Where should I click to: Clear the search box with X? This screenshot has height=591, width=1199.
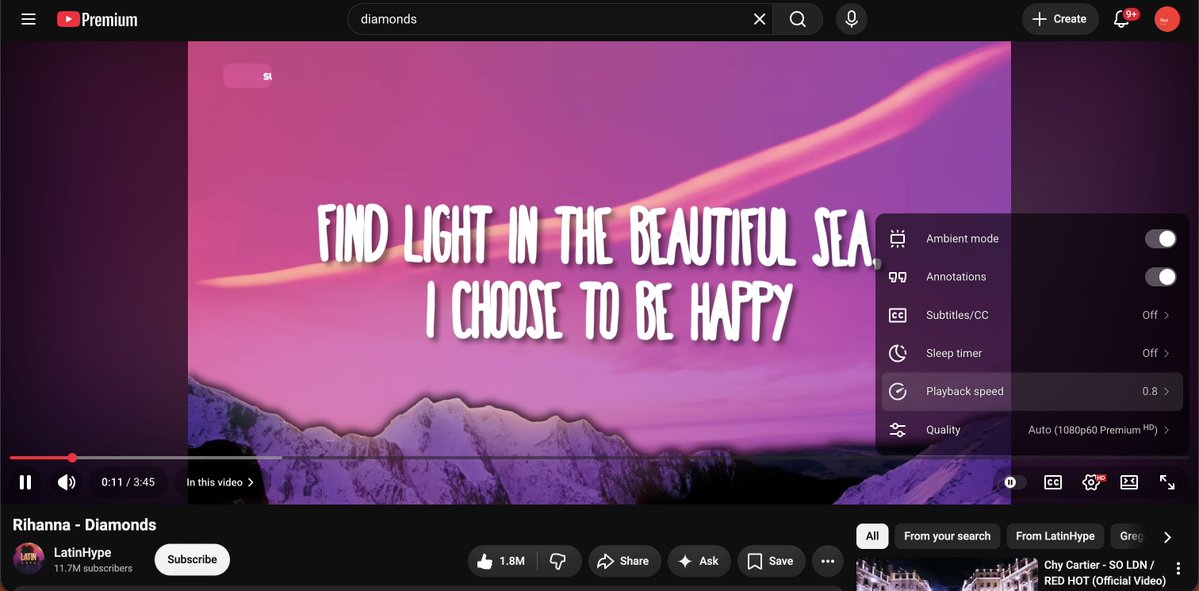point(759,19)
